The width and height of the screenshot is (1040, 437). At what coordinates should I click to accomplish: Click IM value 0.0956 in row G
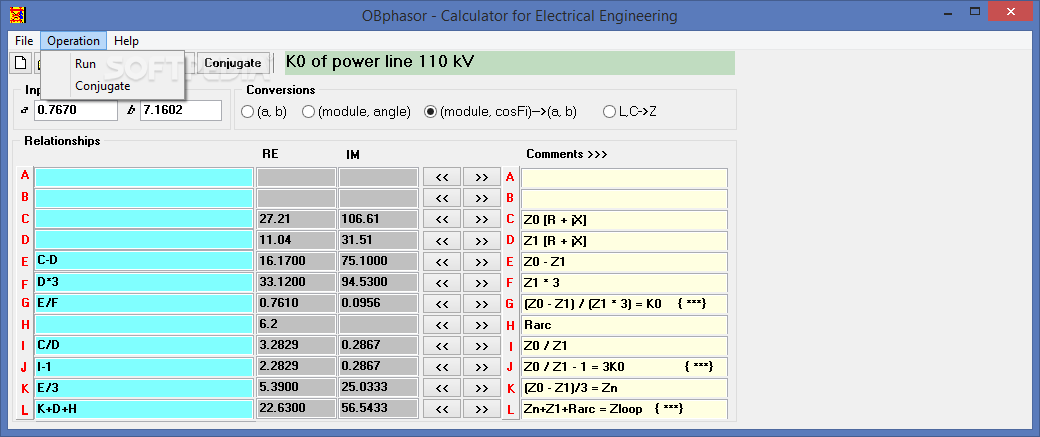[x=379, y=304]
